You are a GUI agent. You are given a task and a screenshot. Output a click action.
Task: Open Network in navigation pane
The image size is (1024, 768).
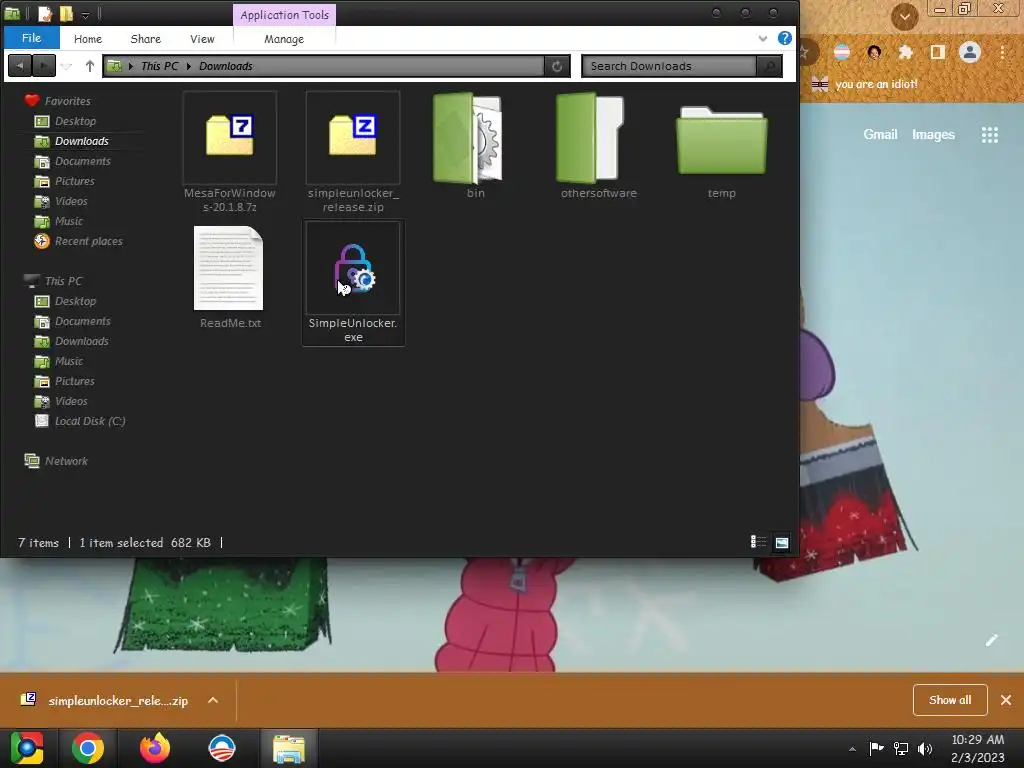tap(66, 461)
